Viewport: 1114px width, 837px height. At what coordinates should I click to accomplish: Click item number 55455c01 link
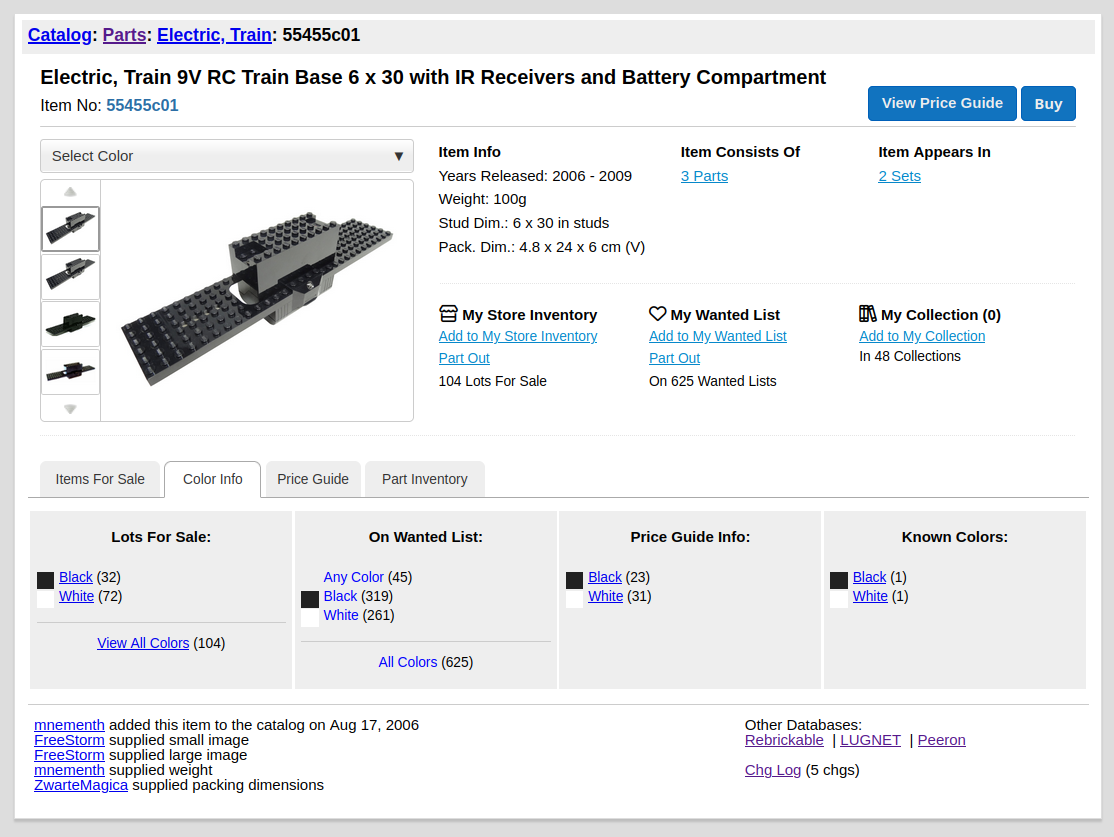[x=142, y=105]
